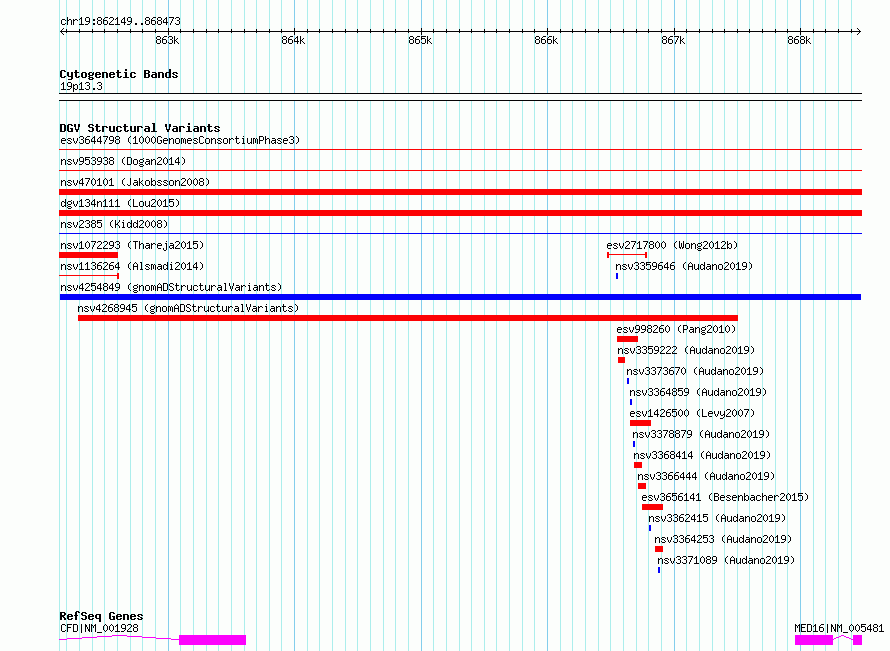Click the 866k ruler mark
This screenshot has width=890, height=651.
coord(546,40)
